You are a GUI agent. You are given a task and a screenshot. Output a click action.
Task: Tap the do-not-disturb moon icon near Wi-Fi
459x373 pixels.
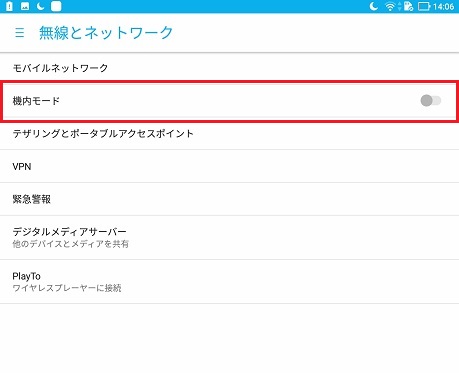374,6
